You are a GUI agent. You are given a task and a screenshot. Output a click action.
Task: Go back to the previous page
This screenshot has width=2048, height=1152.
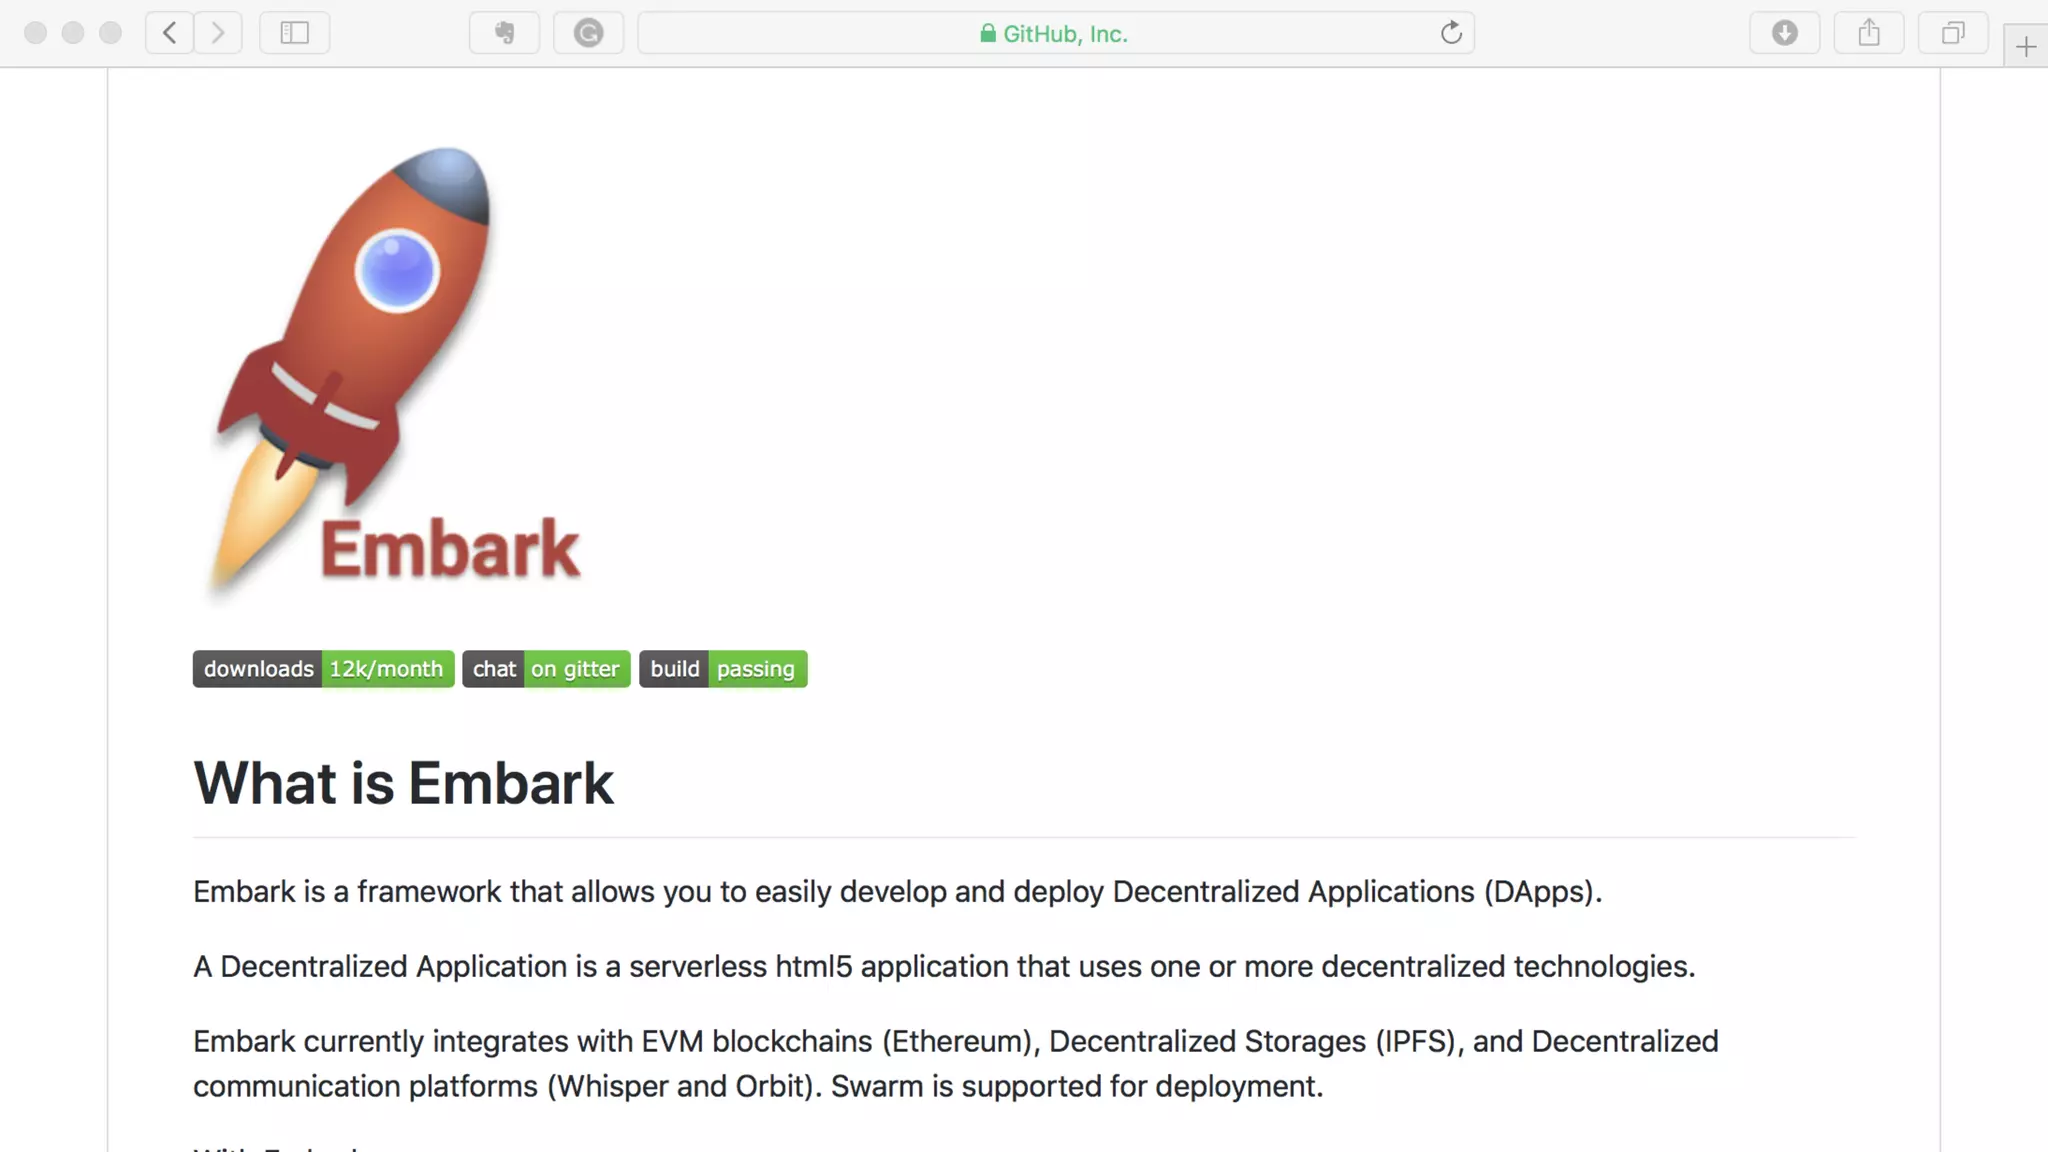[170, 33]
